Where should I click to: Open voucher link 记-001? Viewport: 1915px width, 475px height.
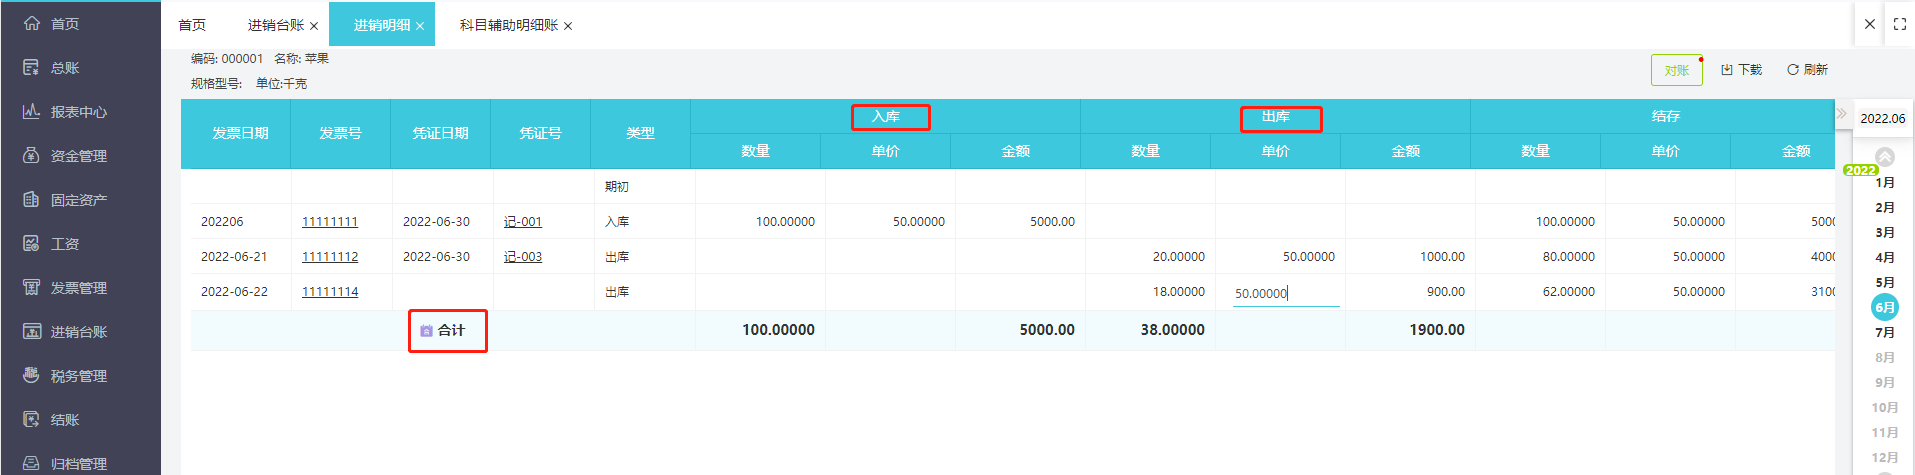tap(522, 222)
